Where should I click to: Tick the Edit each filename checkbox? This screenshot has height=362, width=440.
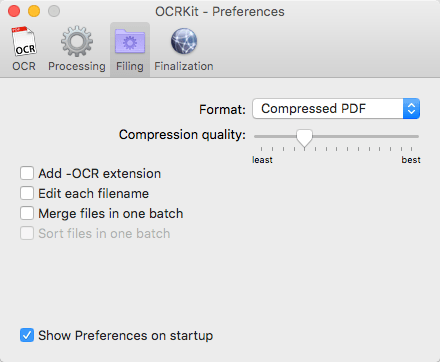[x=27, y=193]
